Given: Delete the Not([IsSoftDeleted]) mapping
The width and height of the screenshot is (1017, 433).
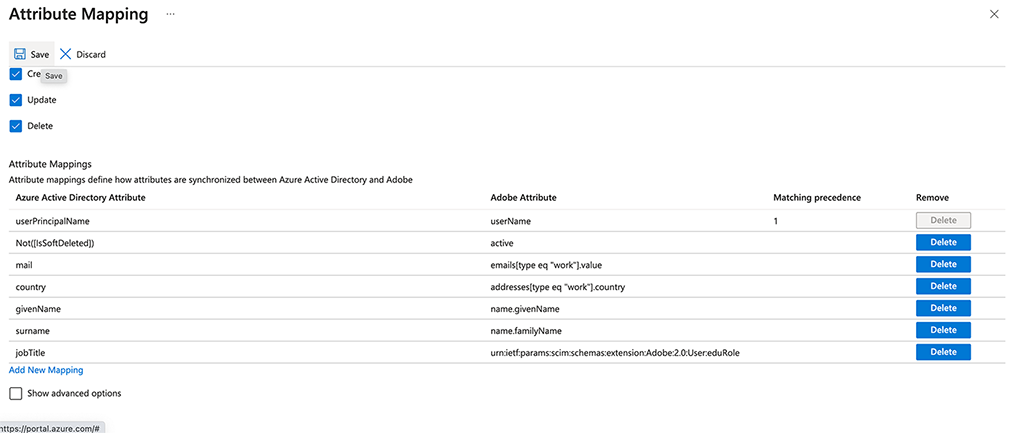Looking at the screenshot, I should pos(943,242).
